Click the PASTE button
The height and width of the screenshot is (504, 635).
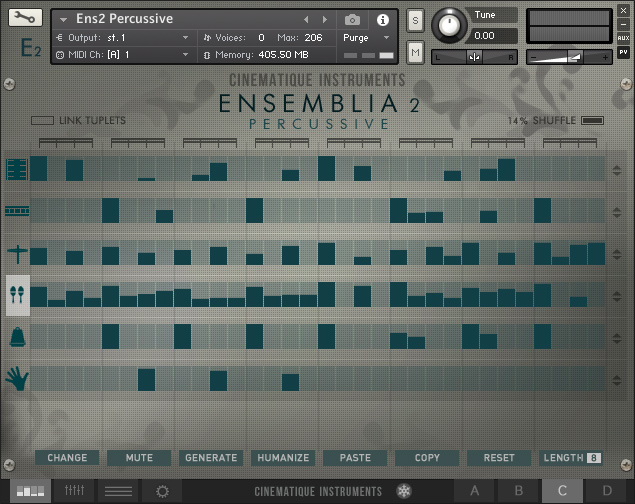tap(355, 458)
